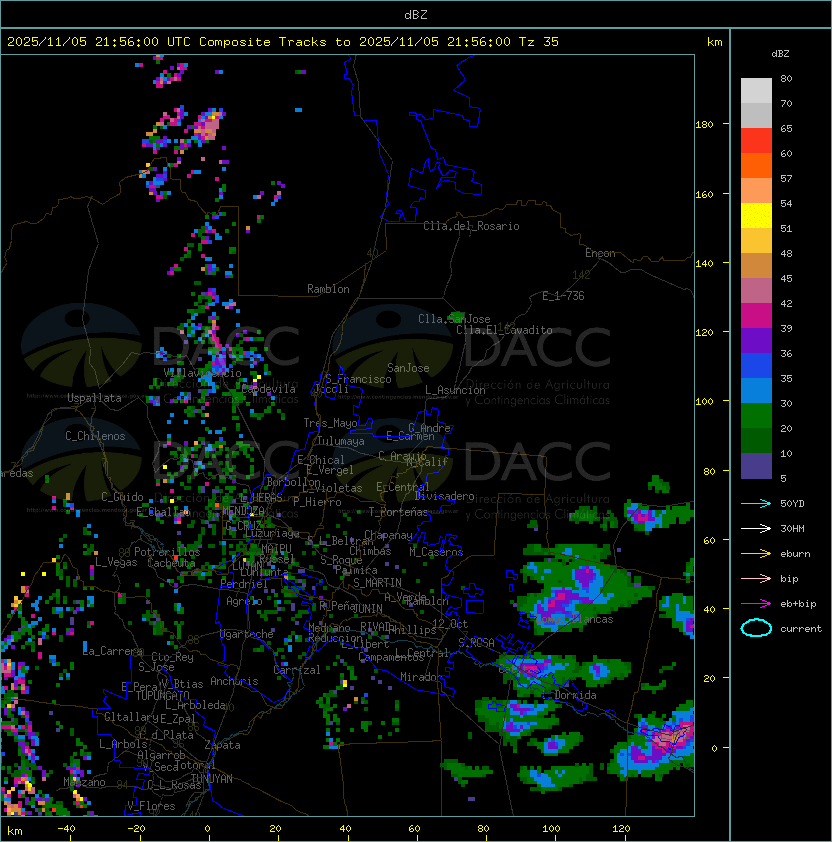Image resolution: width=832 pixels, height=842 pixels.
Task: Click the '30HM' legend label
Action: pyautogui.click(x=792, y=529)
